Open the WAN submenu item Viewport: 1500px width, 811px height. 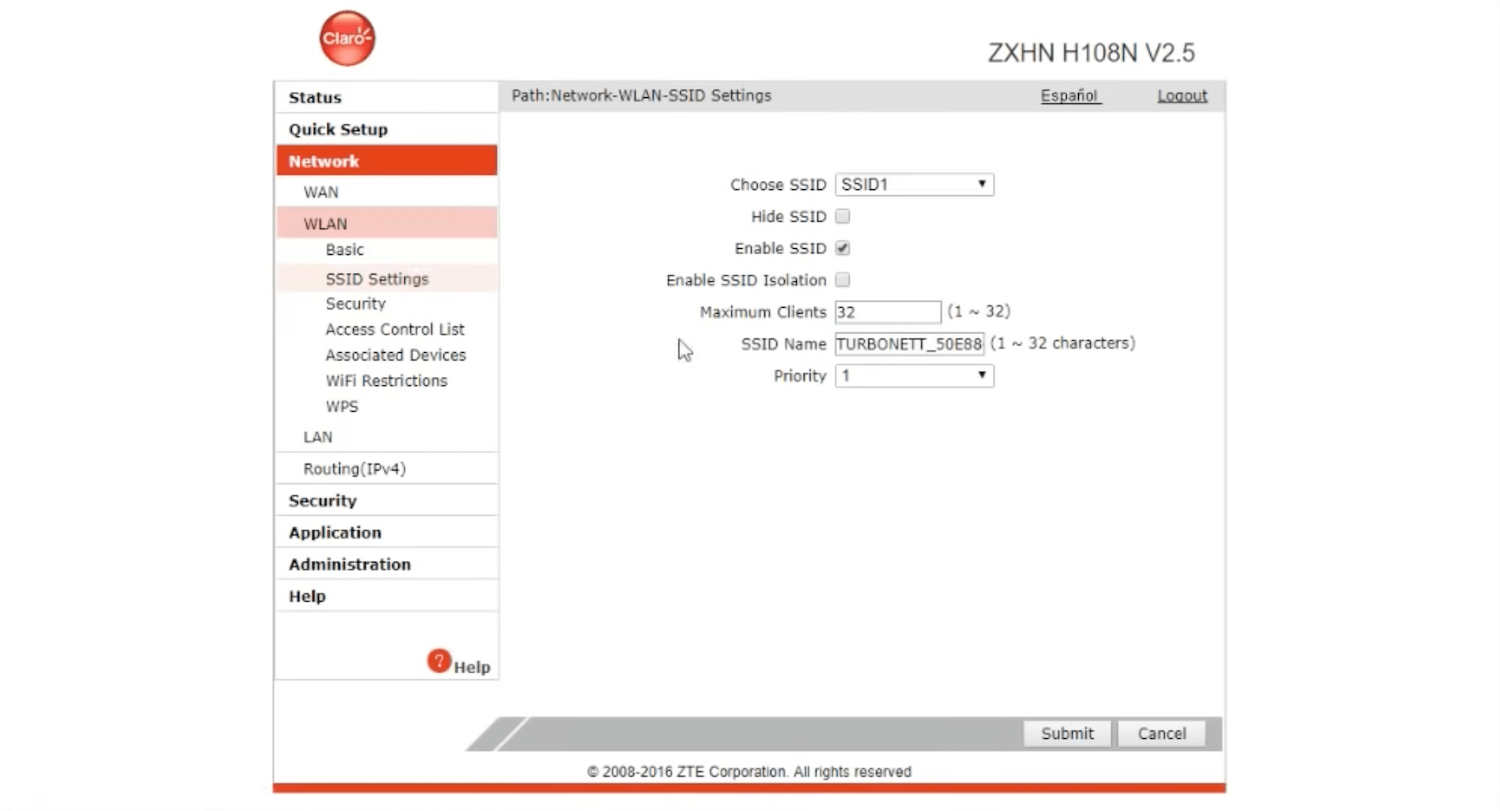pos(321,192)
